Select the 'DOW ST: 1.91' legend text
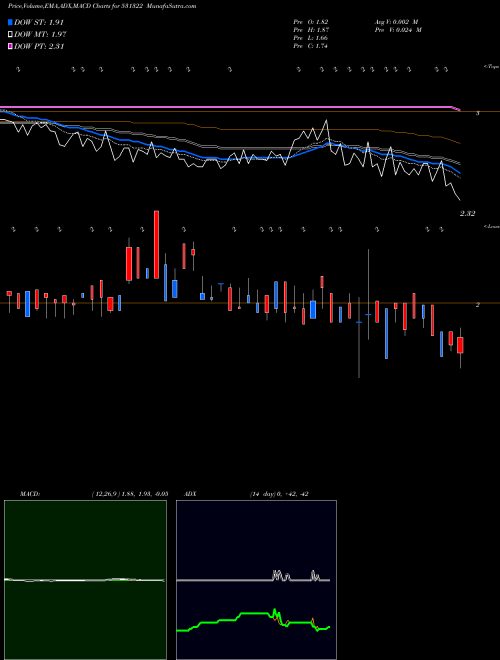Image resolution: width=500 pixels, height=660 pixels. pos(39,22)
